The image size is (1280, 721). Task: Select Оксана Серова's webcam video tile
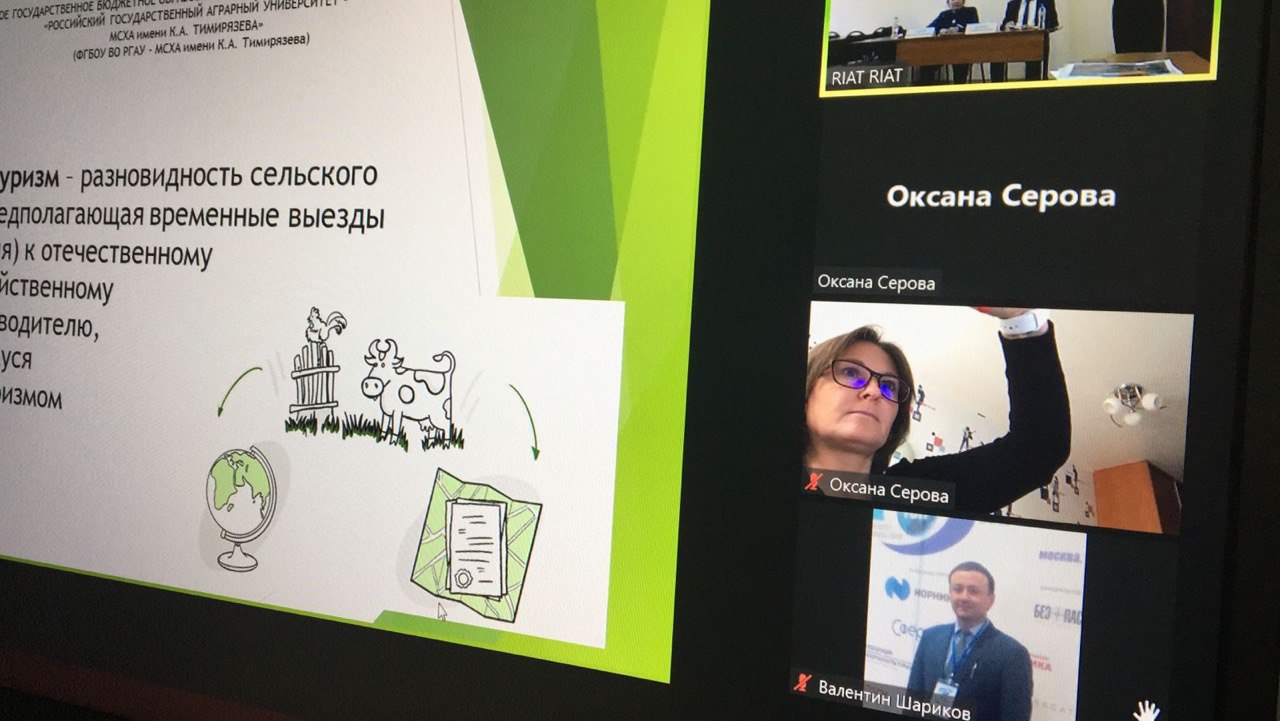click(1000, 415)
